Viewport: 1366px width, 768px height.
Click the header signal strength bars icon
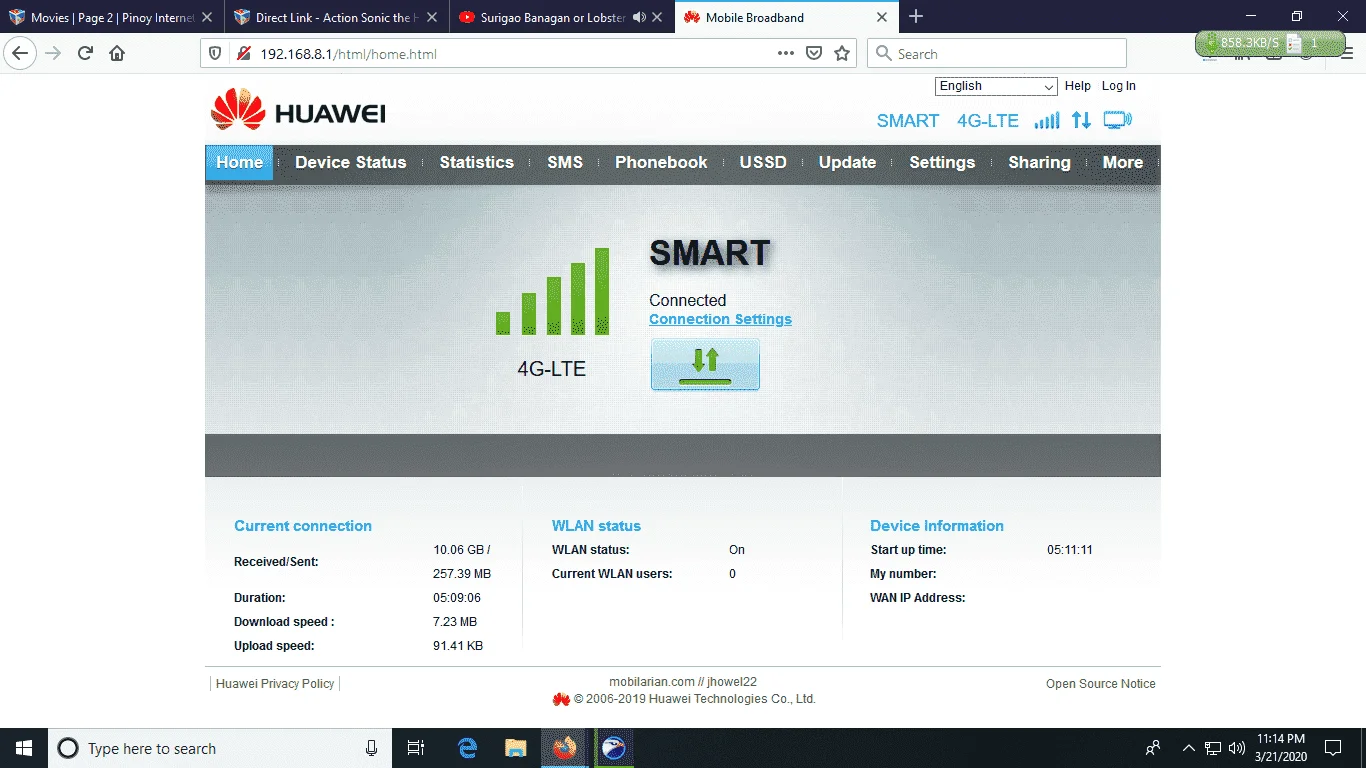(1047, 120)
